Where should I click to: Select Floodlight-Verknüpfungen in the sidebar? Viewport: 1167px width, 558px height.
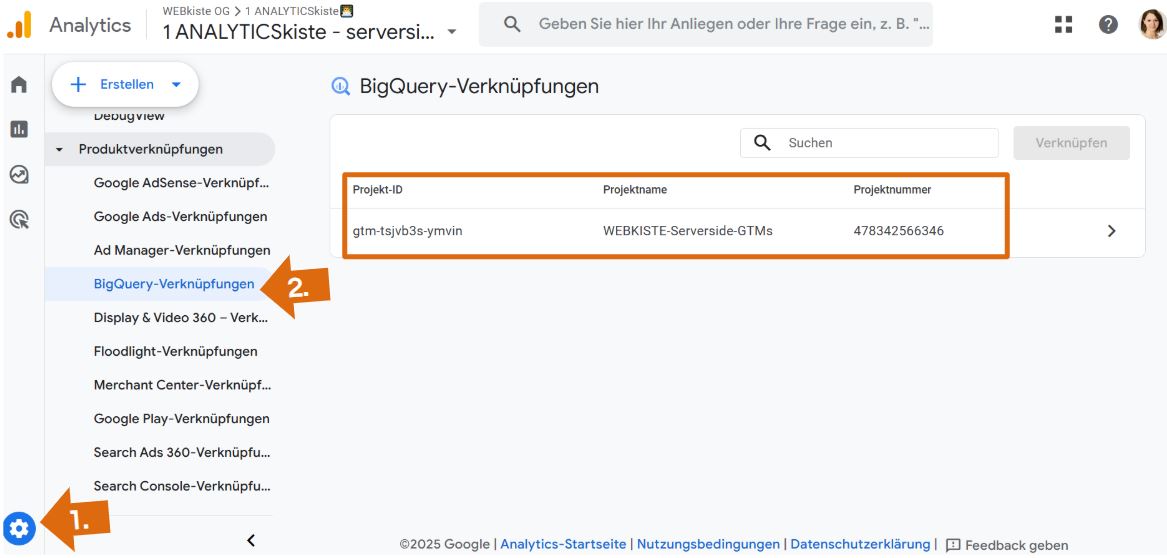coord(176,351)
